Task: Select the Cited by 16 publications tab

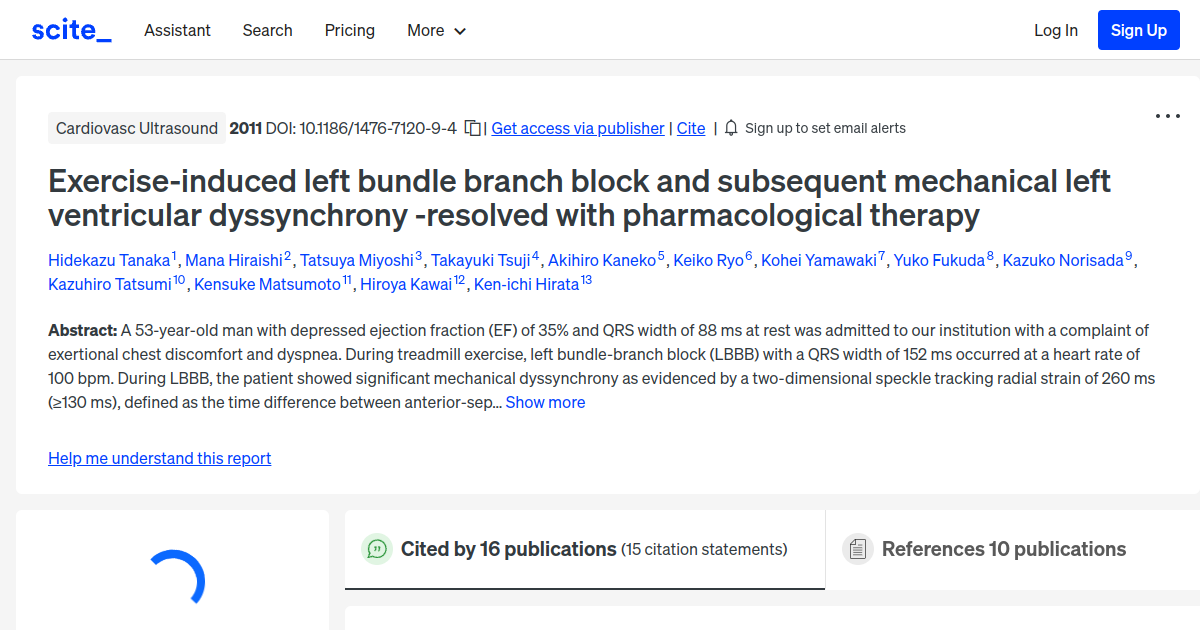Action: point(507,548)
